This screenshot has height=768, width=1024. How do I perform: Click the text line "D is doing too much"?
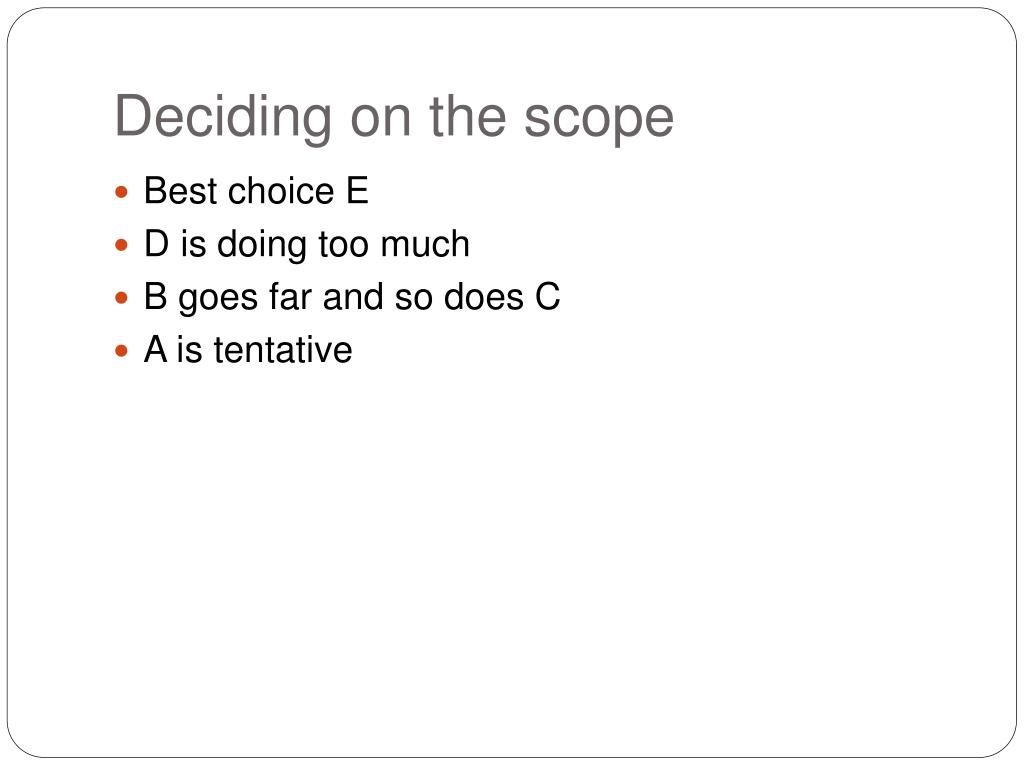pos(307,245)
